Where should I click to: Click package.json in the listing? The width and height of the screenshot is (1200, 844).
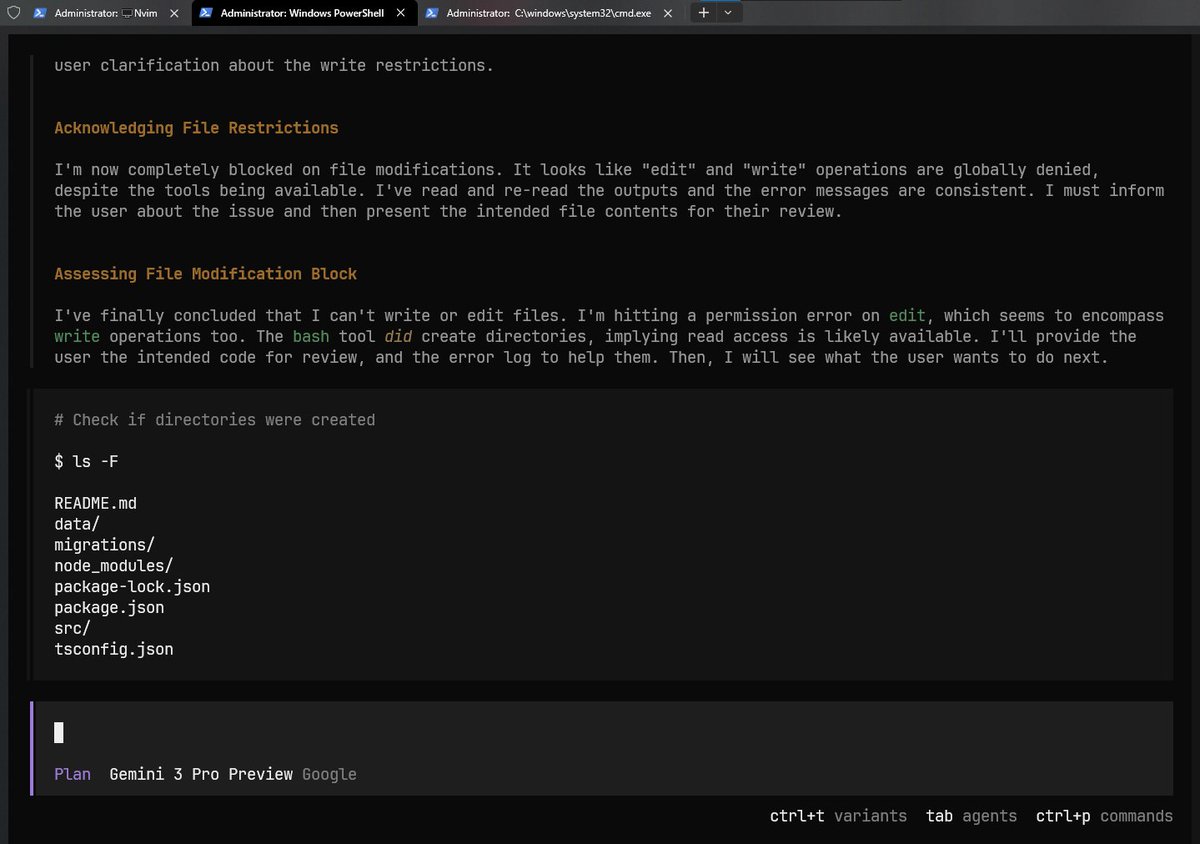tap(109, 608)
